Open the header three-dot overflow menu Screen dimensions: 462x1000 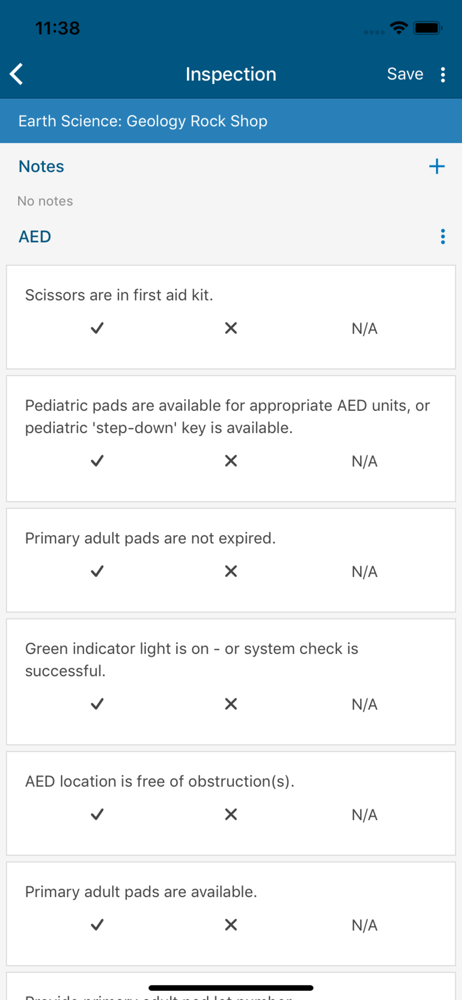(443, 75)
